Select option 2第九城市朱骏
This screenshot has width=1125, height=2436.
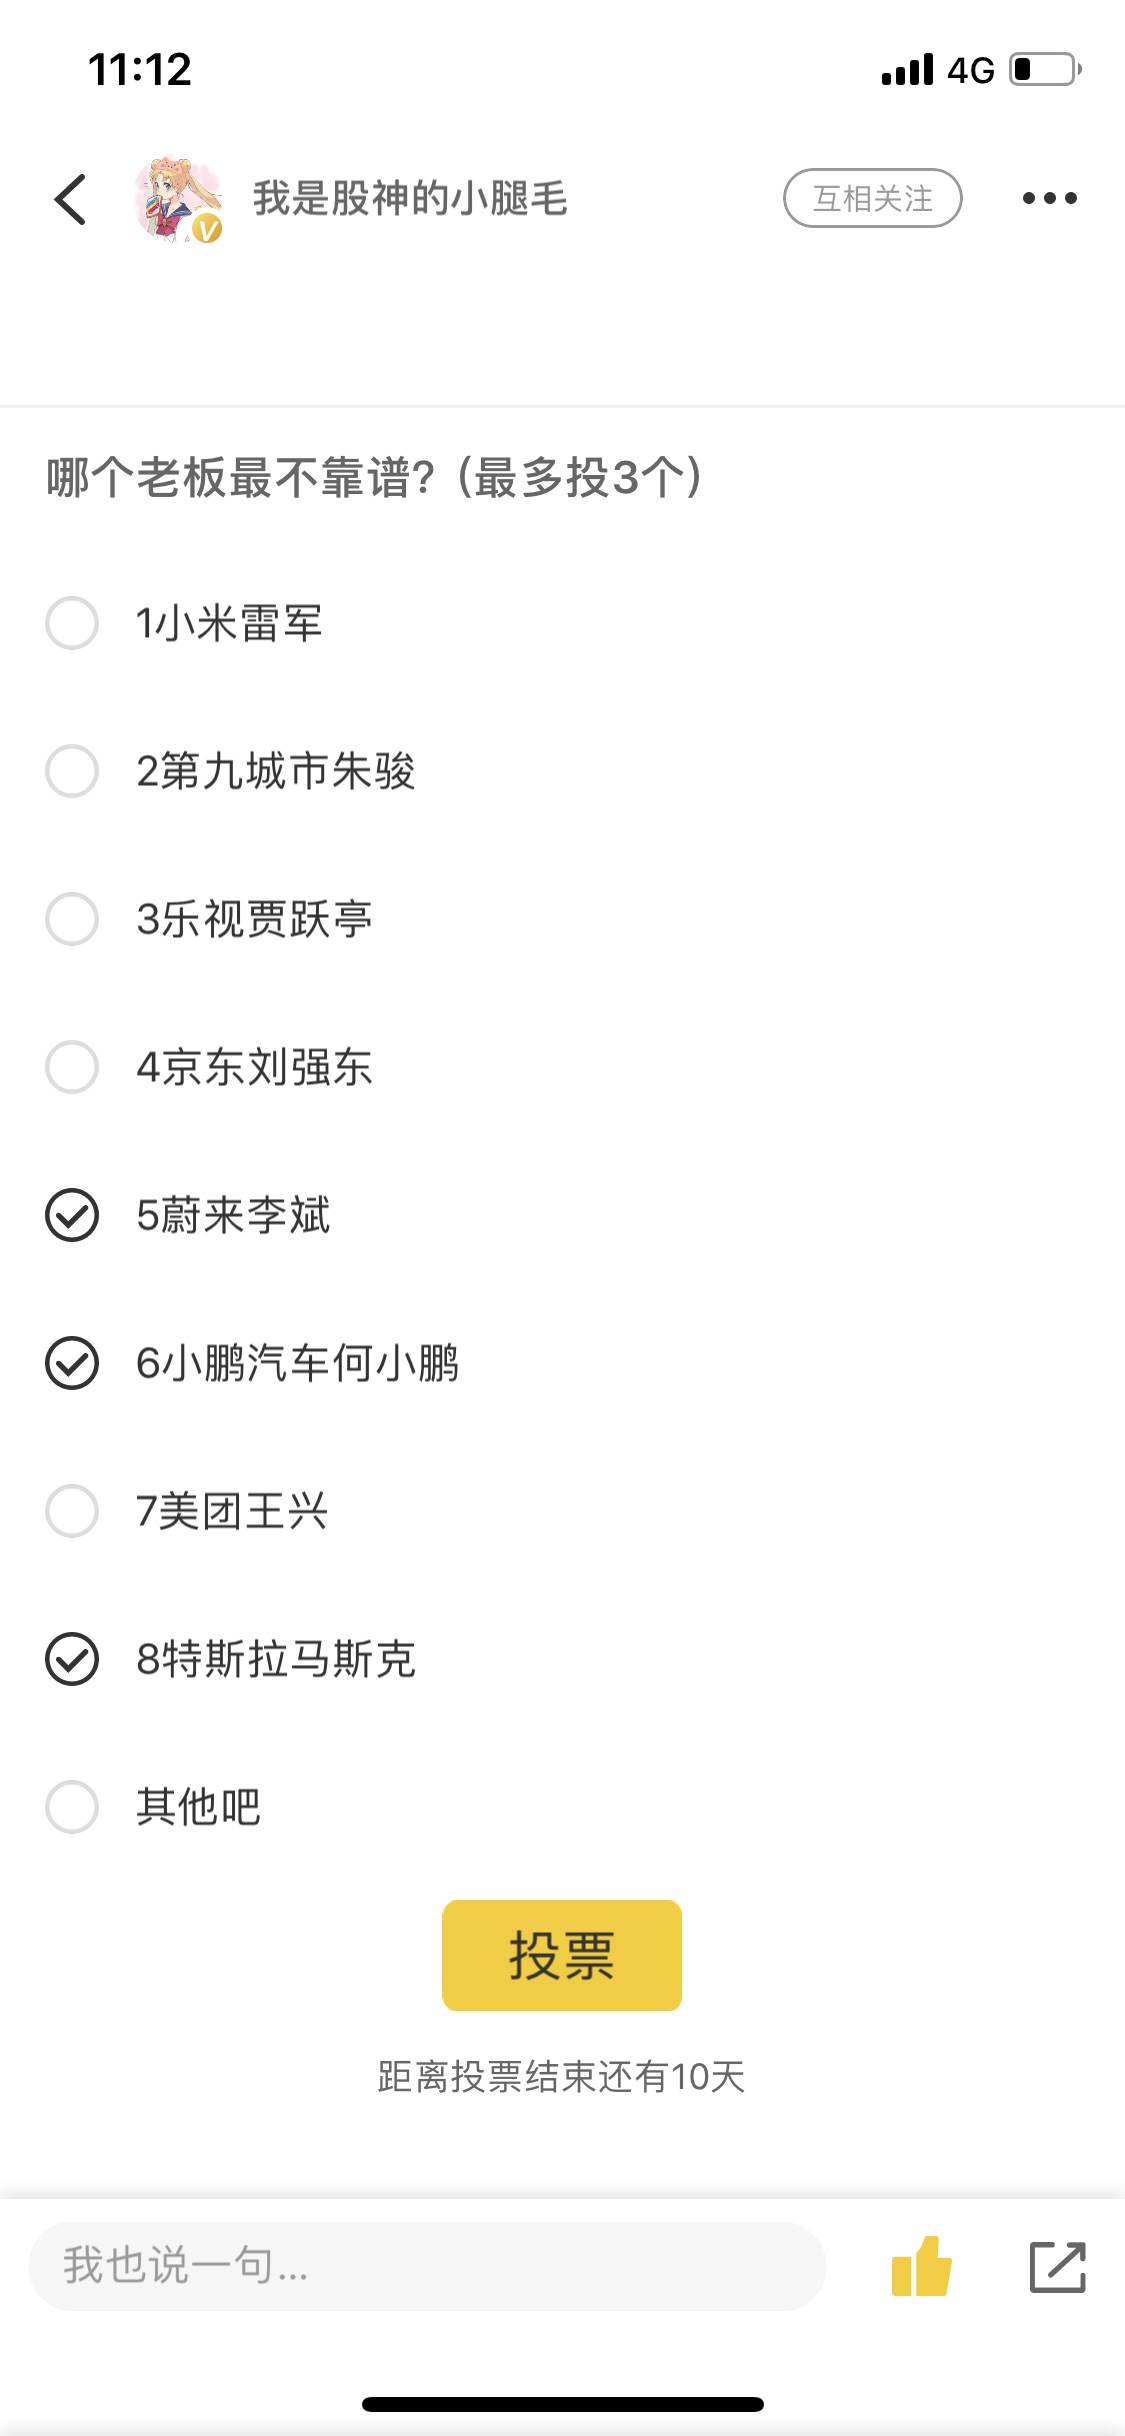pos(72,771)
